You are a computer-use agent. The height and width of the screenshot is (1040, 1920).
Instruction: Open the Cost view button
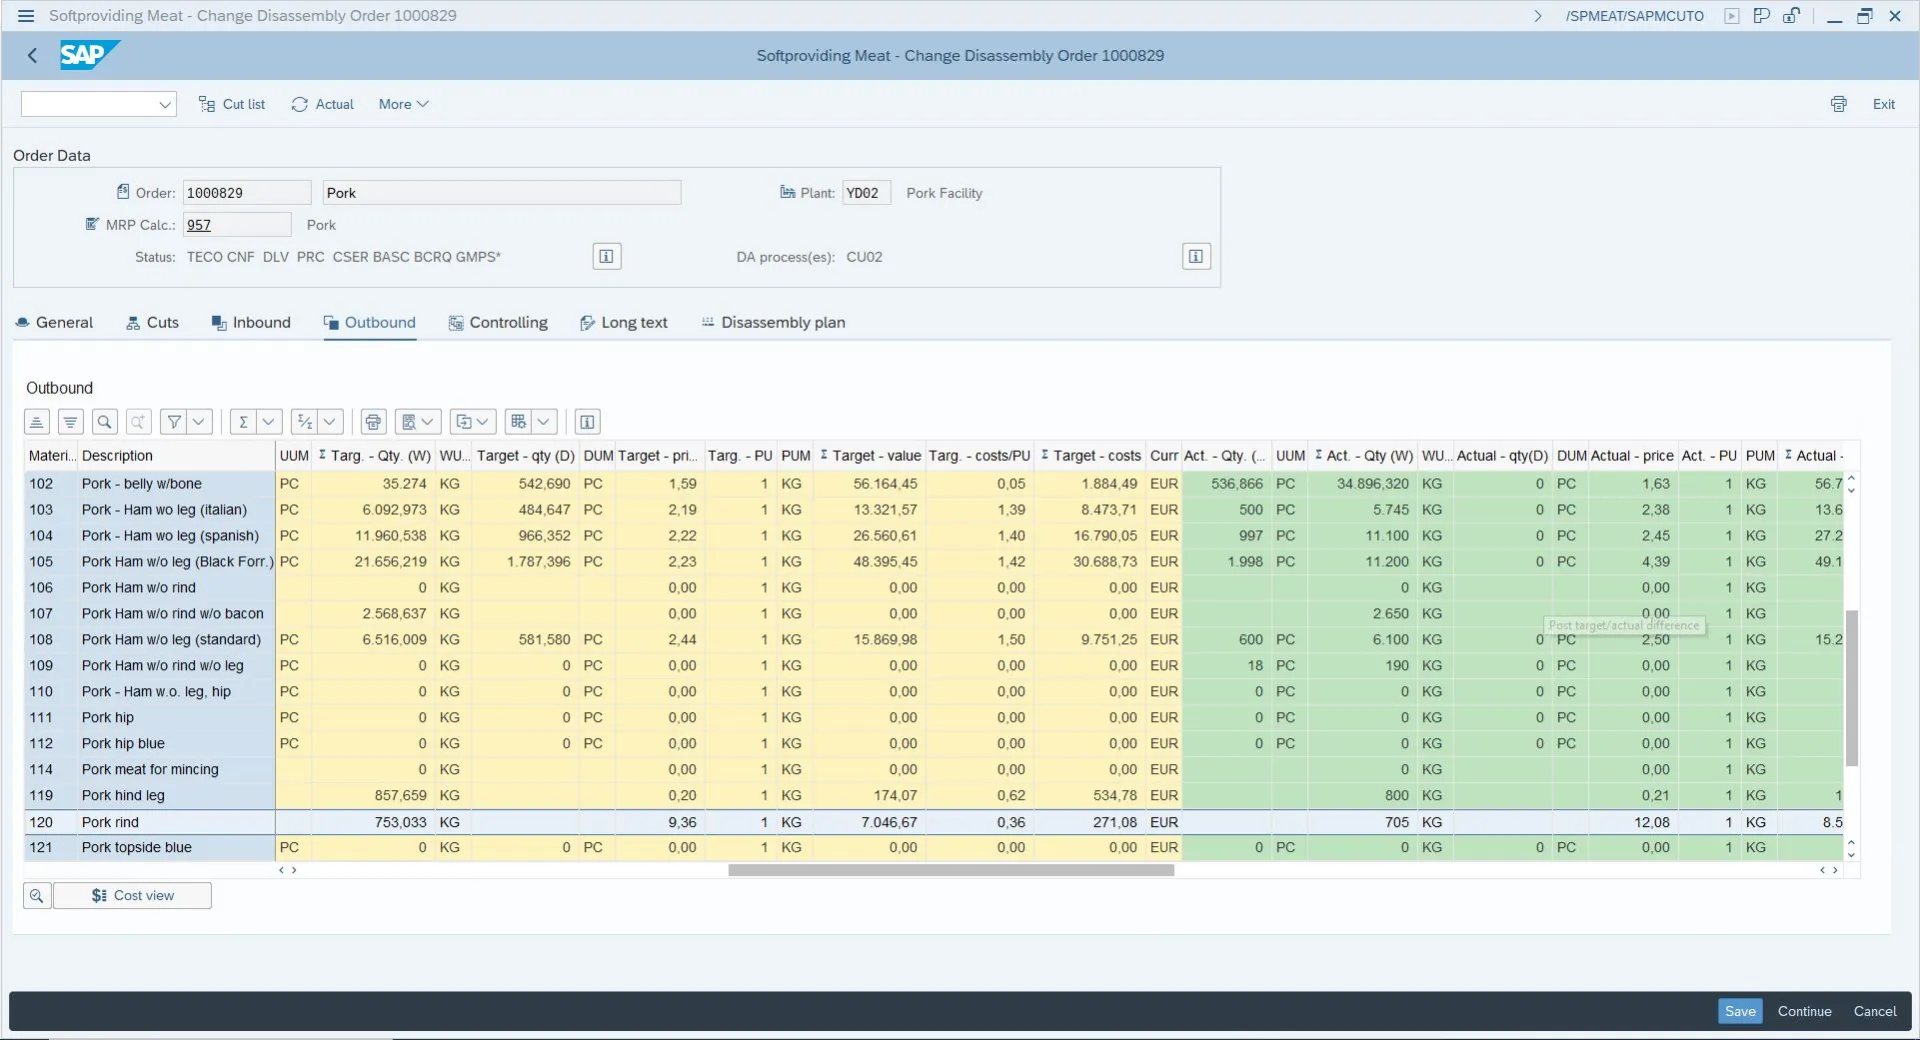tap(132, 895)
